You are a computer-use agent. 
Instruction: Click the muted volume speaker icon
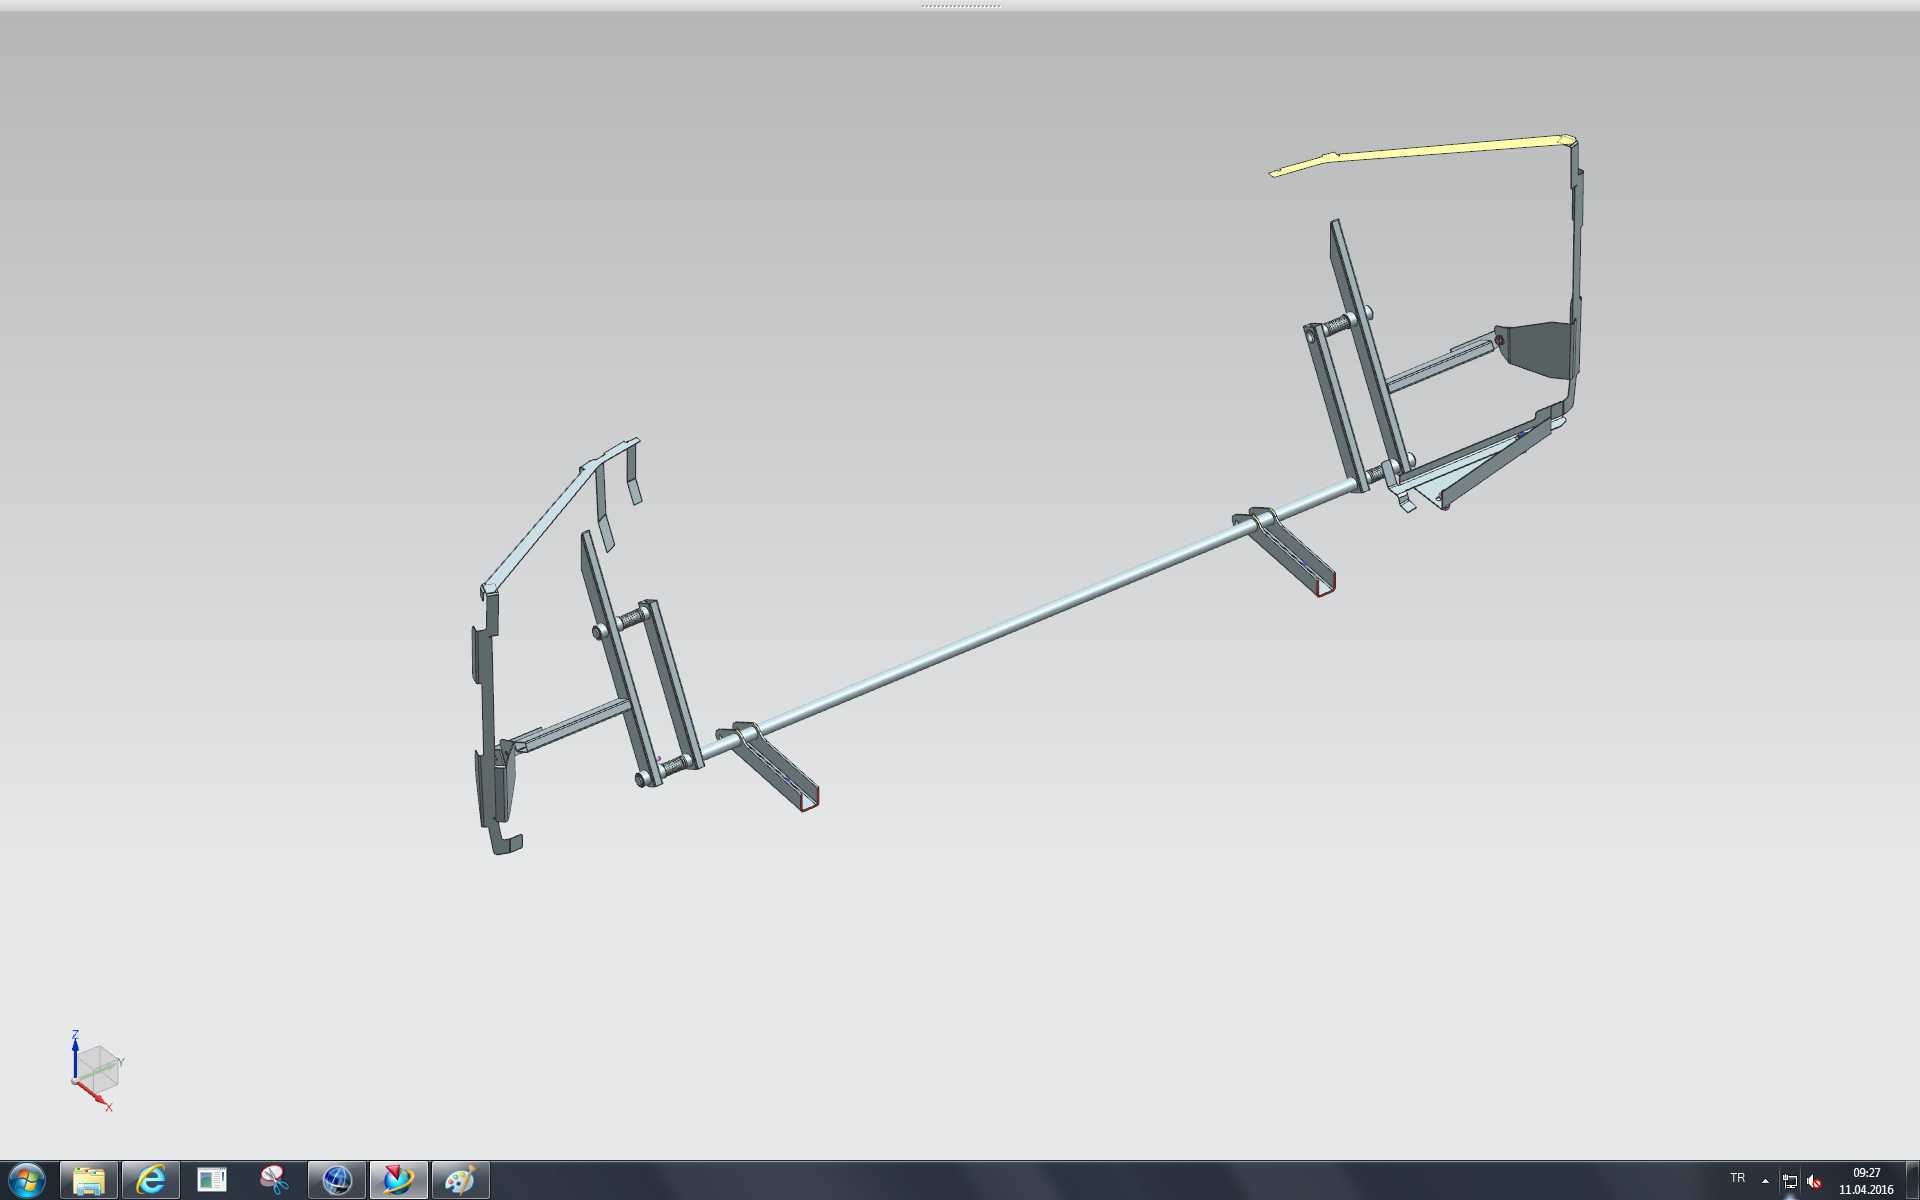pyautogui.click(x=1814, y=1181)
